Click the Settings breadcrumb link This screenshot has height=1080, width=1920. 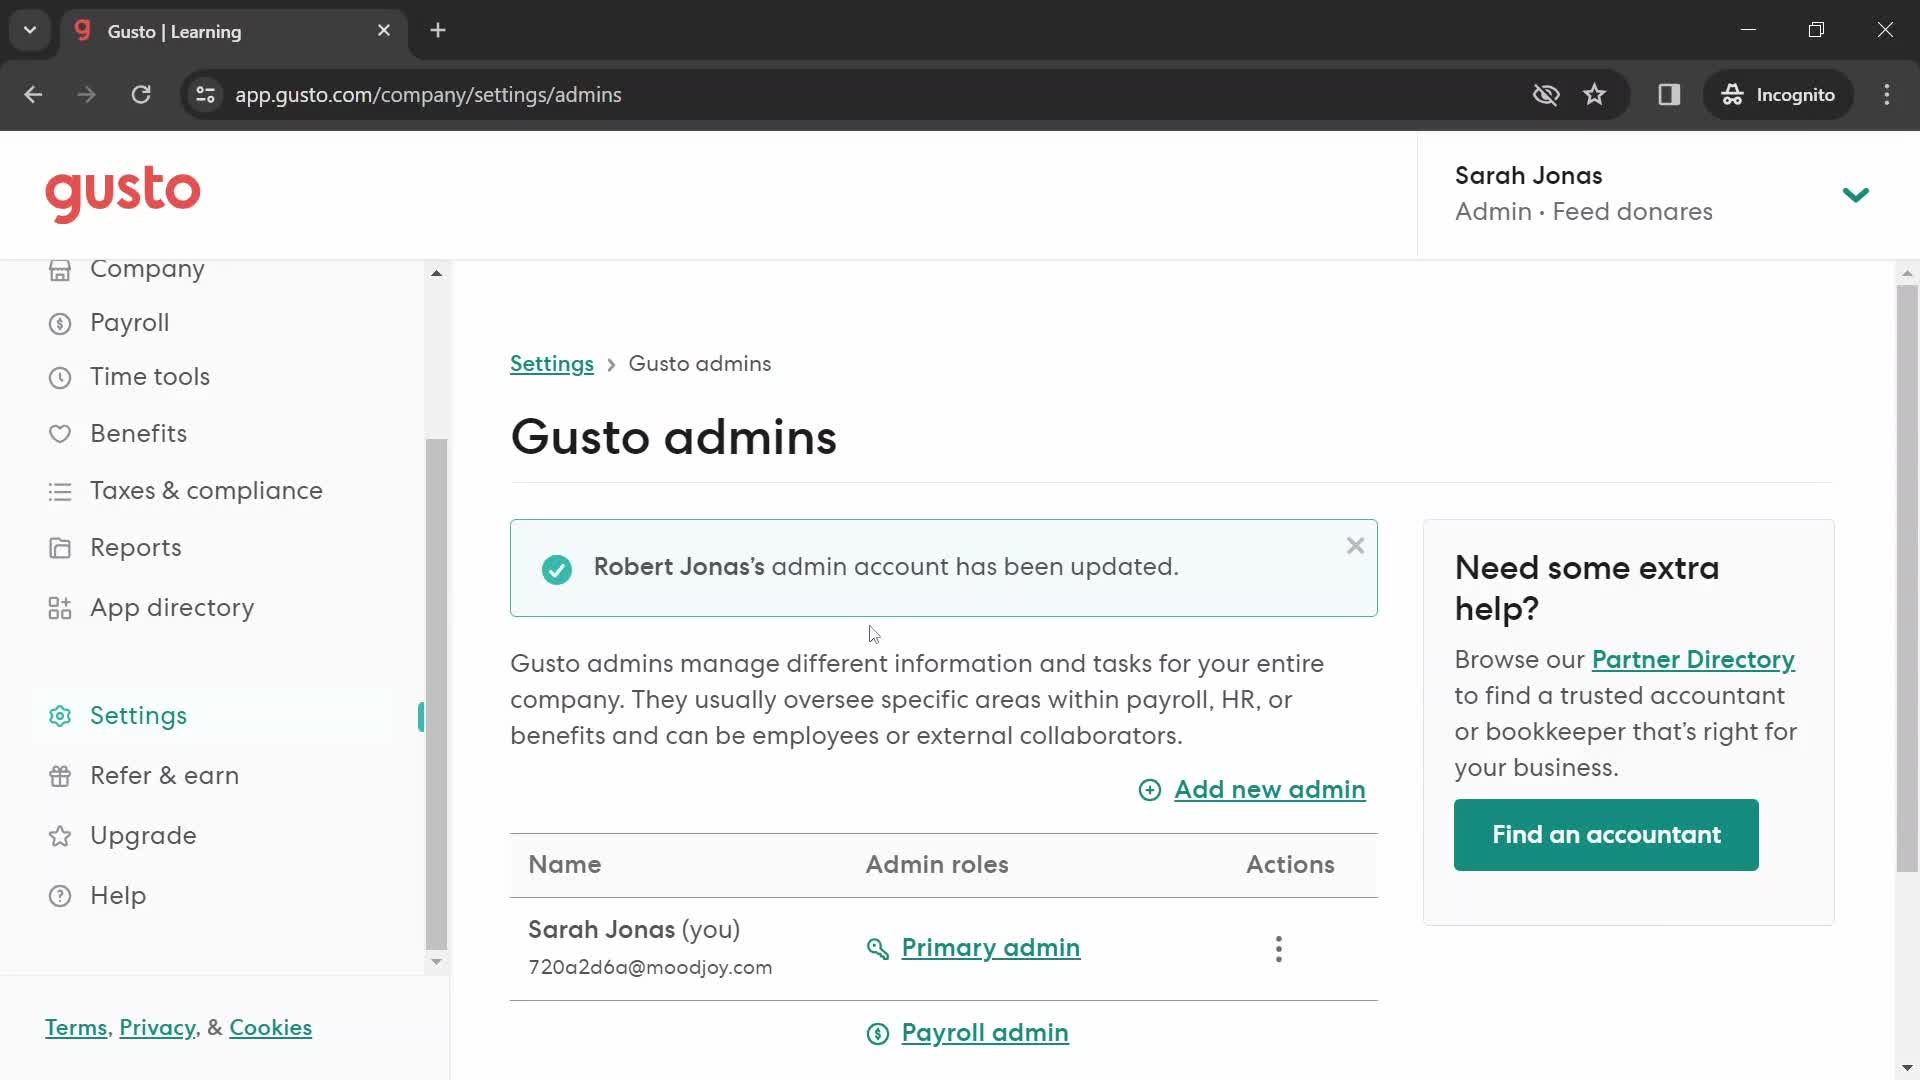551,364
